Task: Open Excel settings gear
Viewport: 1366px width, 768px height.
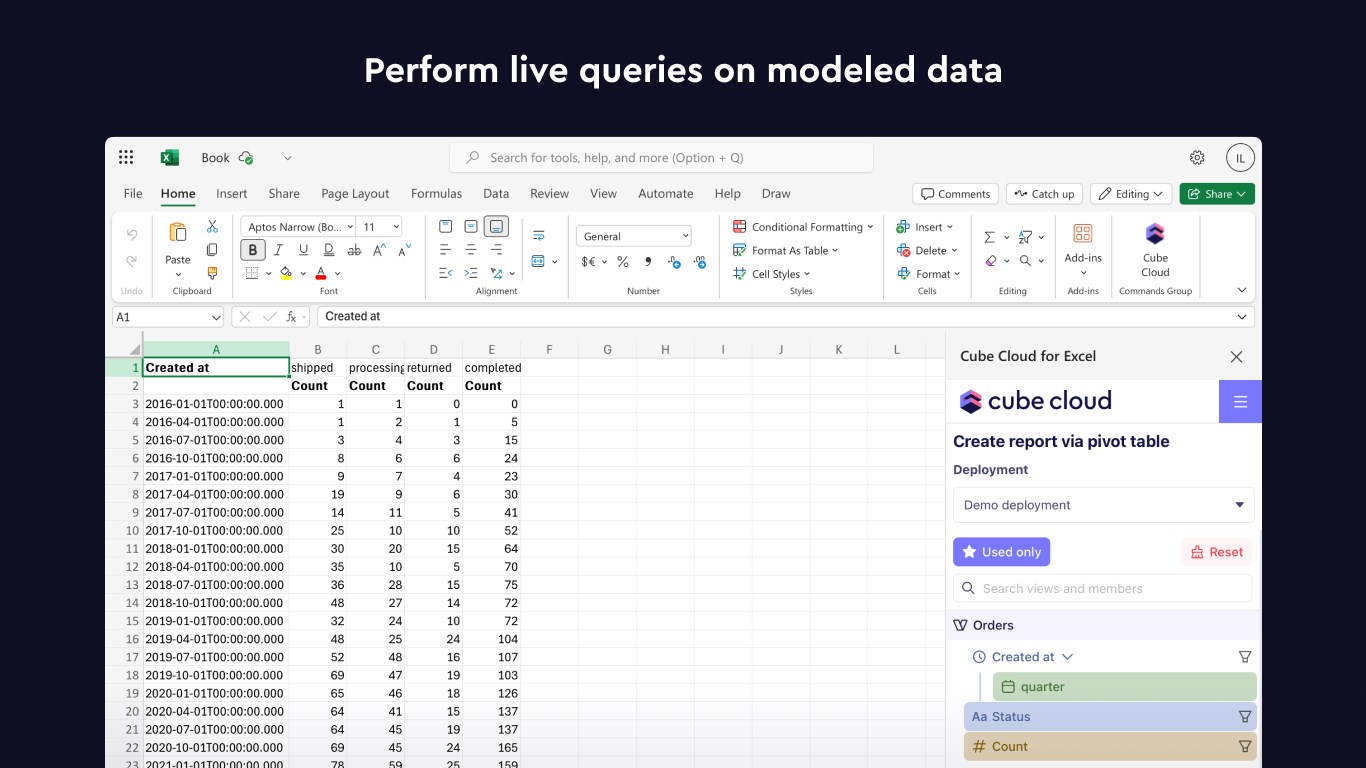Action: [1197, 158]
